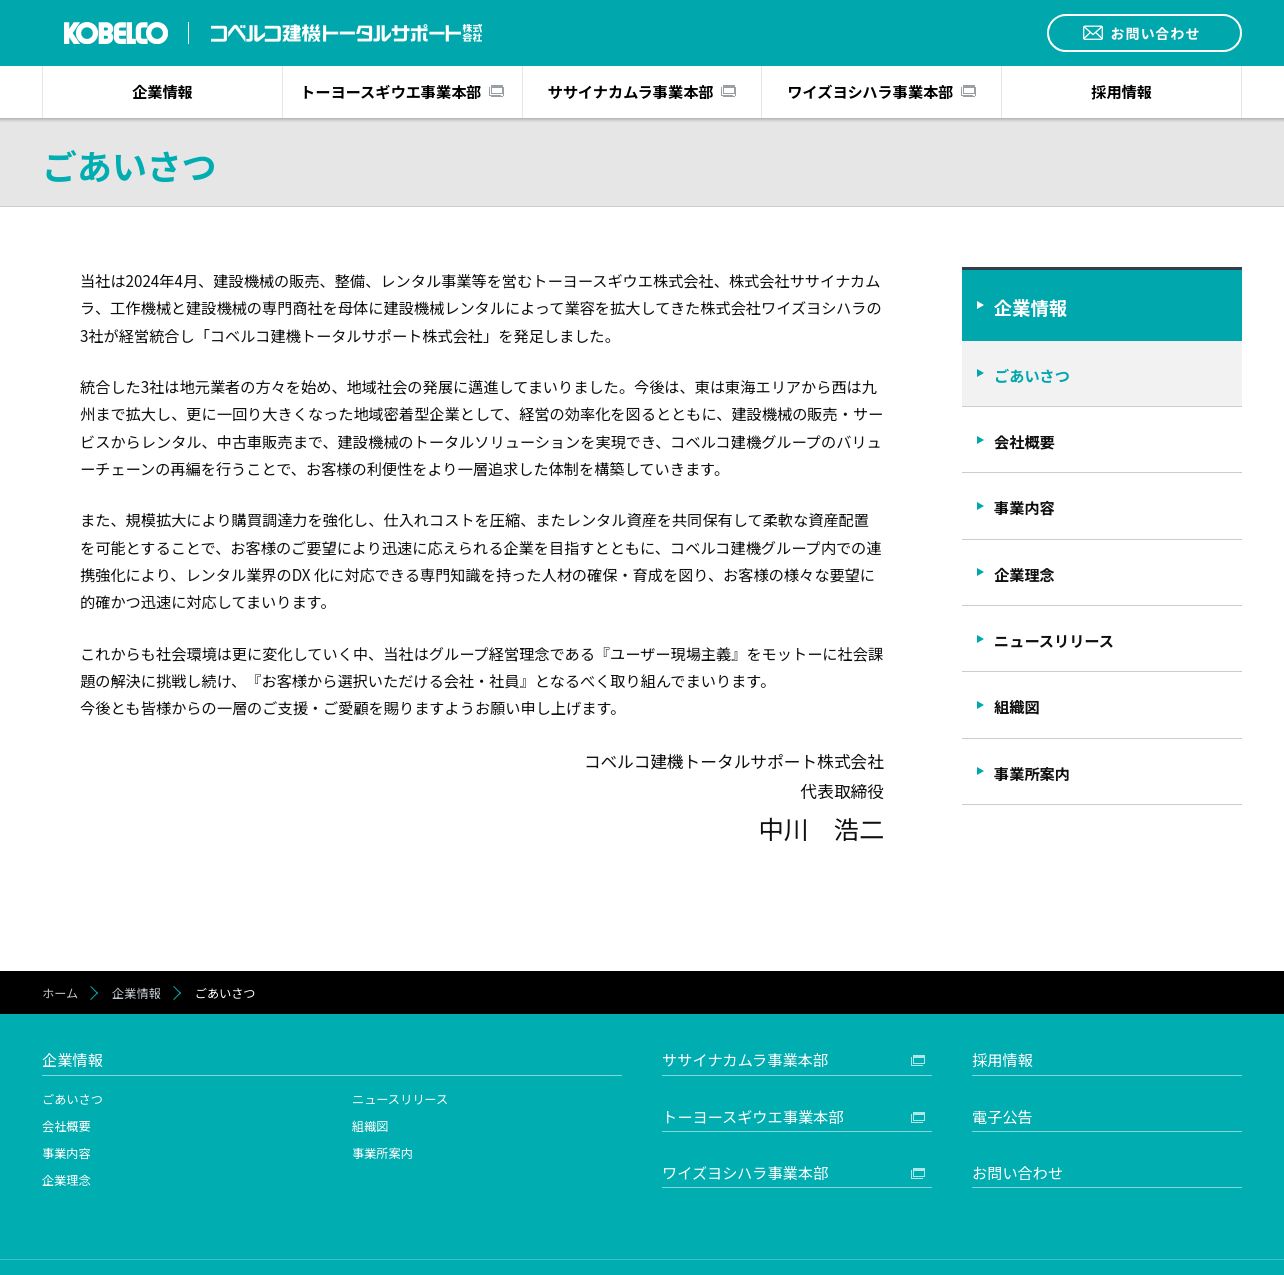Viewport: 1284px width, 1275px height.
Task: Go to 企業理念 in the sidebar
Action: 1102,573
